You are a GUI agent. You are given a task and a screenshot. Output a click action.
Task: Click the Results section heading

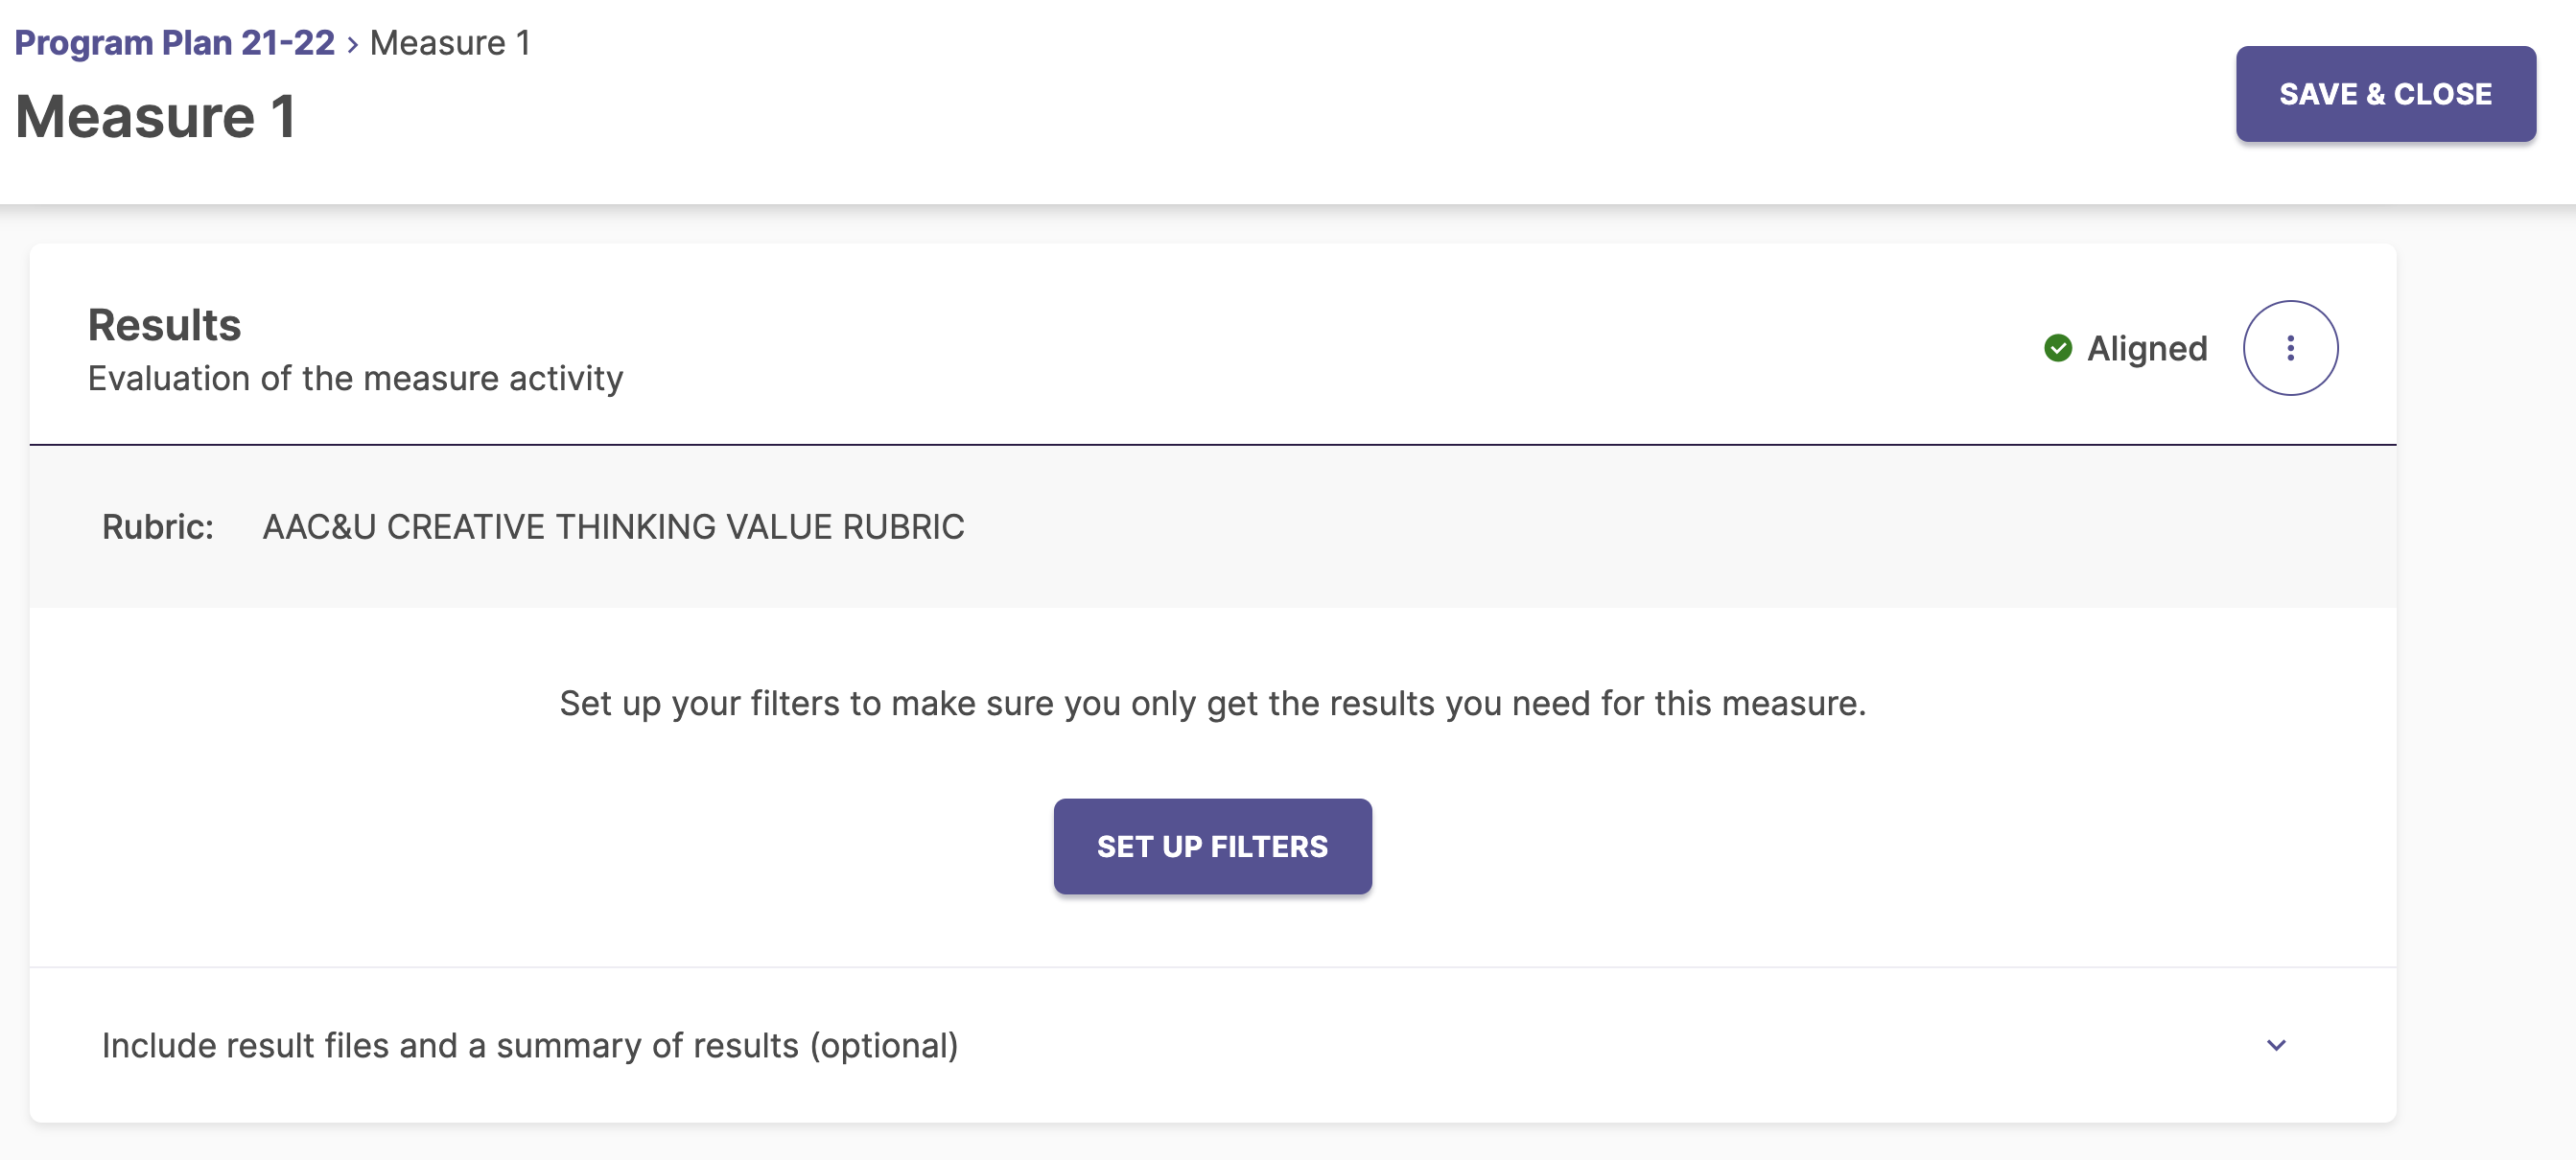[x=164, y=325]
